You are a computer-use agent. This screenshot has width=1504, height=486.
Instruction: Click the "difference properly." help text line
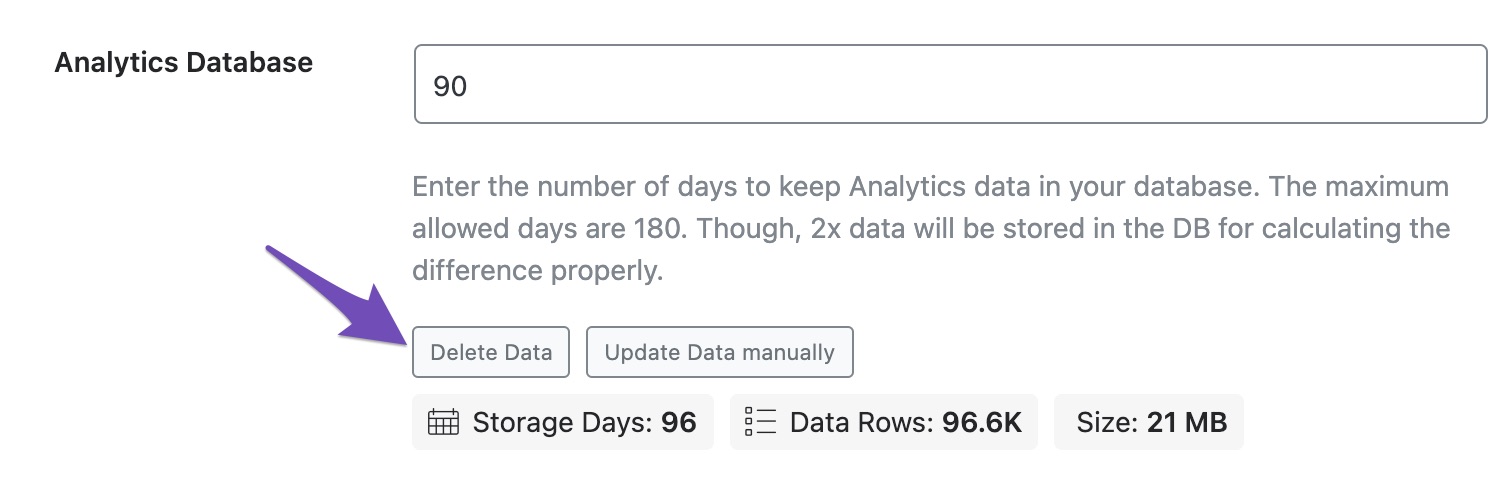coord(538,271)
